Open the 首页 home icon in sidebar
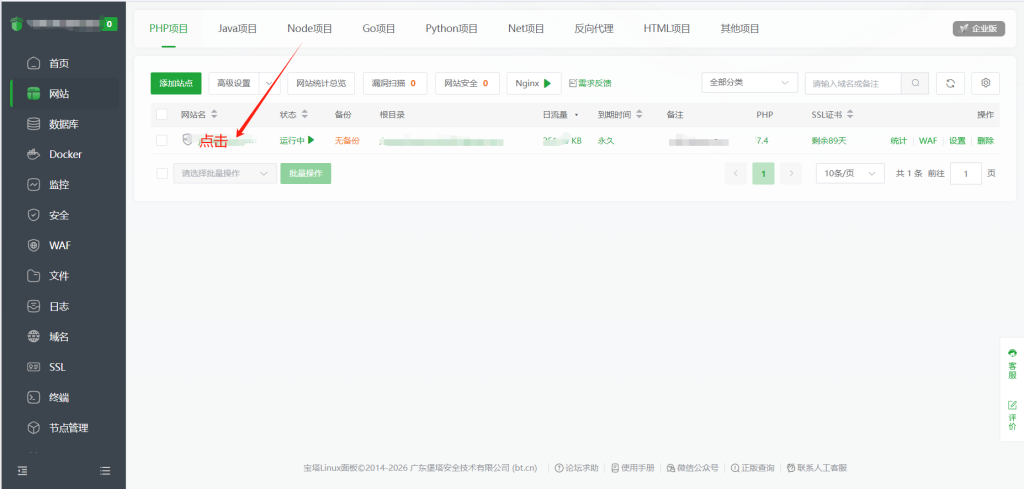The height and width of the screenshot is (489, 1024). [33, 64]
